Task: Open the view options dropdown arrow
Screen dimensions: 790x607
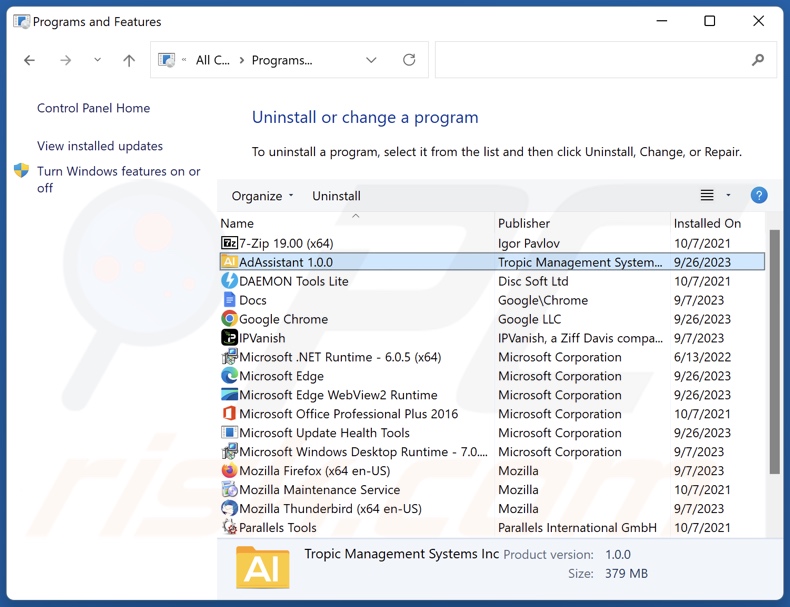Action: 728,195
